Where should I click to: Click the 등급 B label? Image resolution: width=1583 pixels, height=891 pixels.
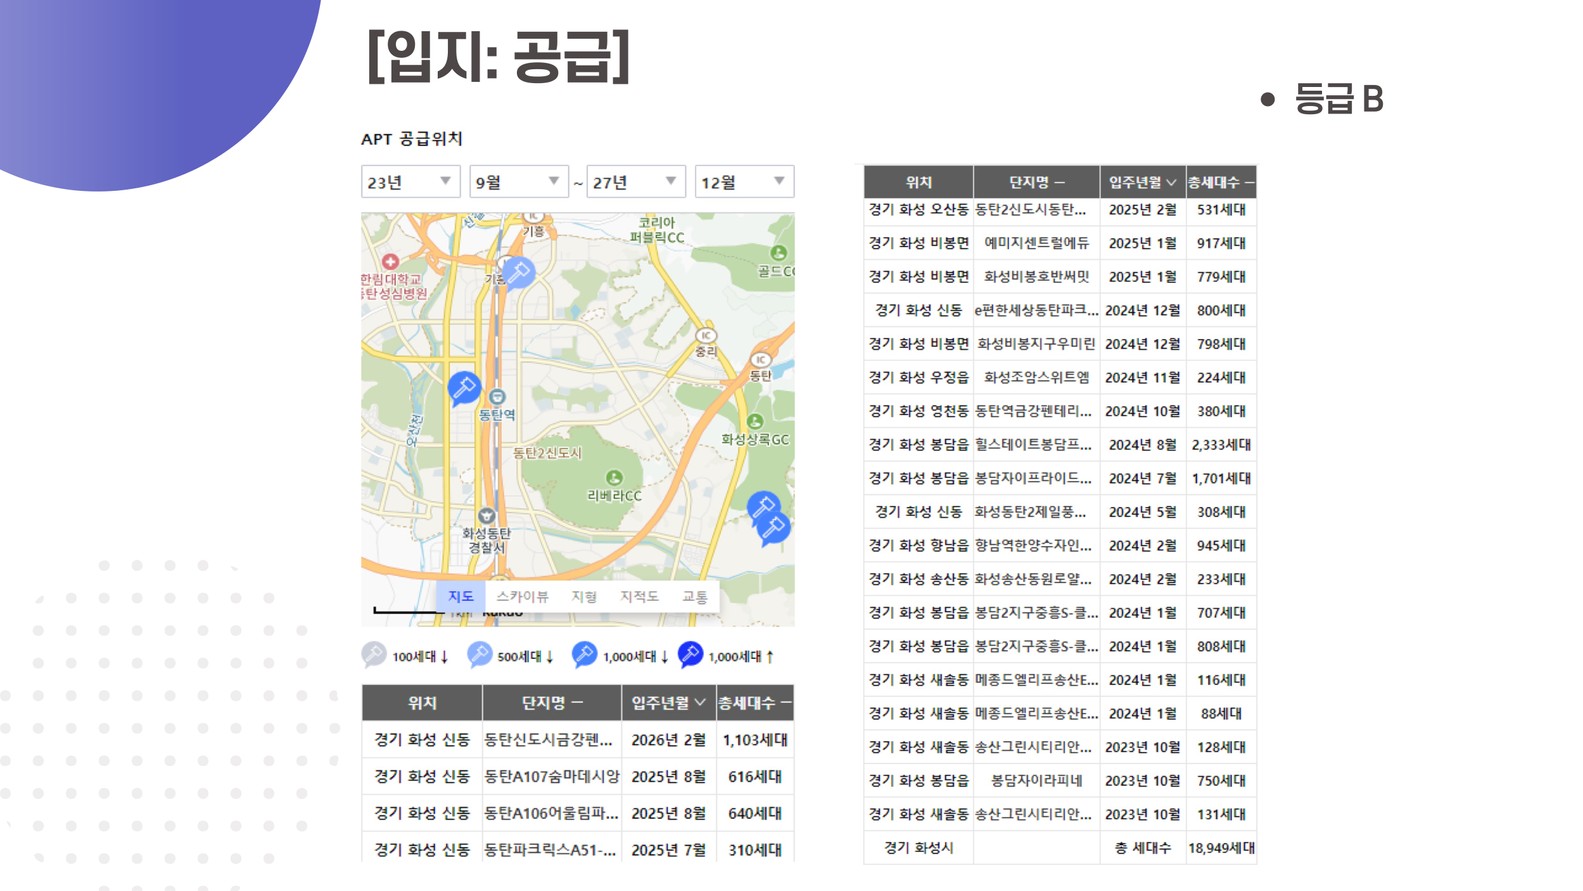click(x=1339, y=99)
